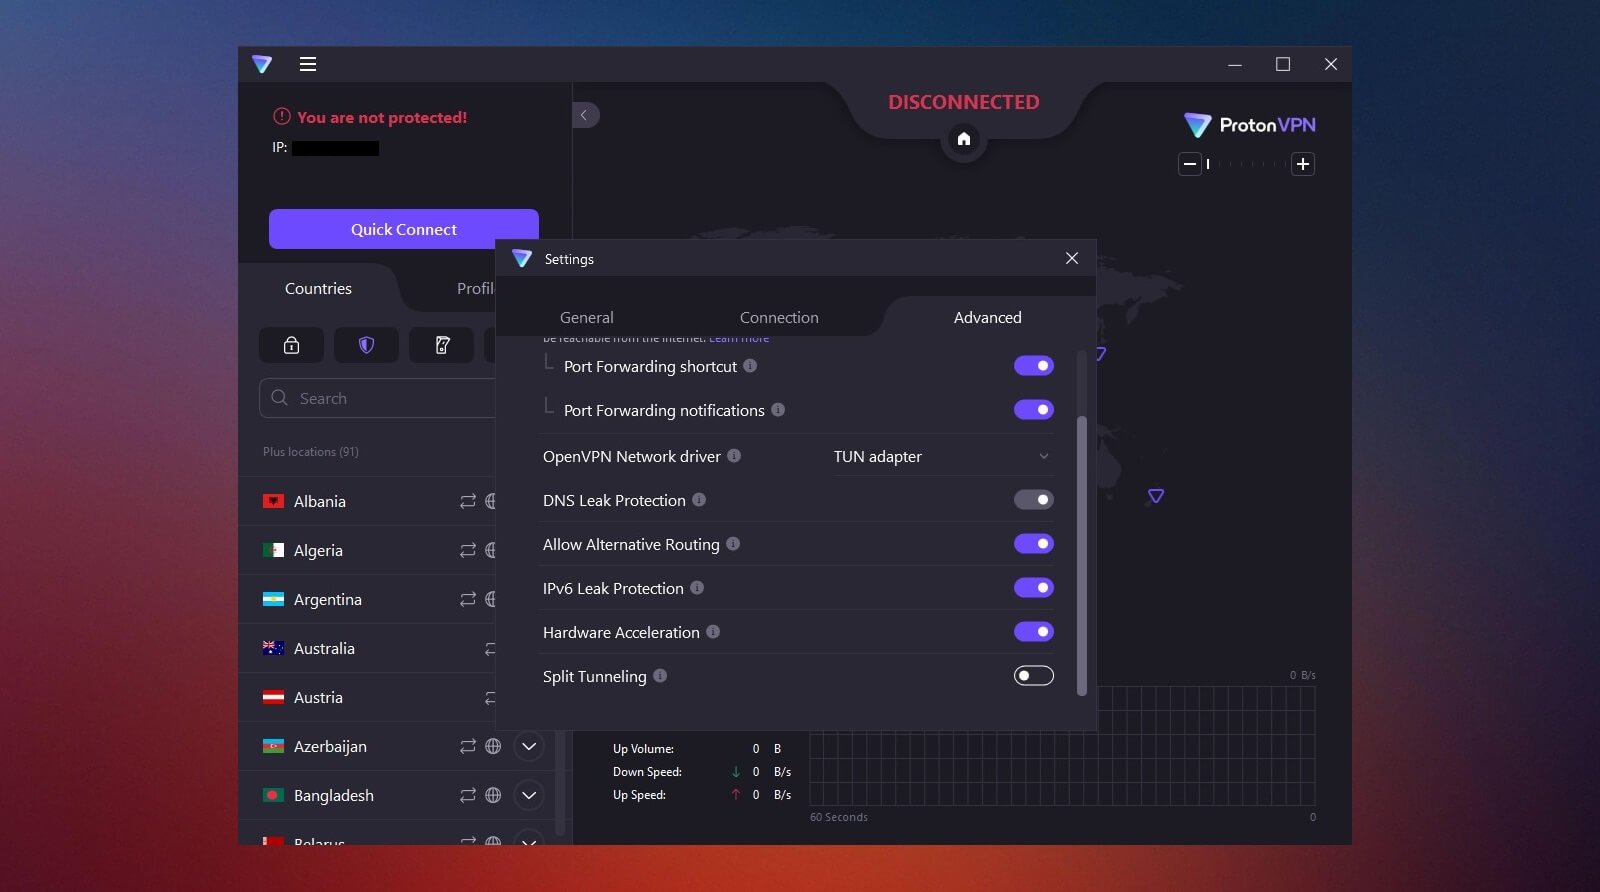Click the Settings dialog scrollbar
The height and width of the screenshot is (892, 1600).
[x=1081, y=555]
